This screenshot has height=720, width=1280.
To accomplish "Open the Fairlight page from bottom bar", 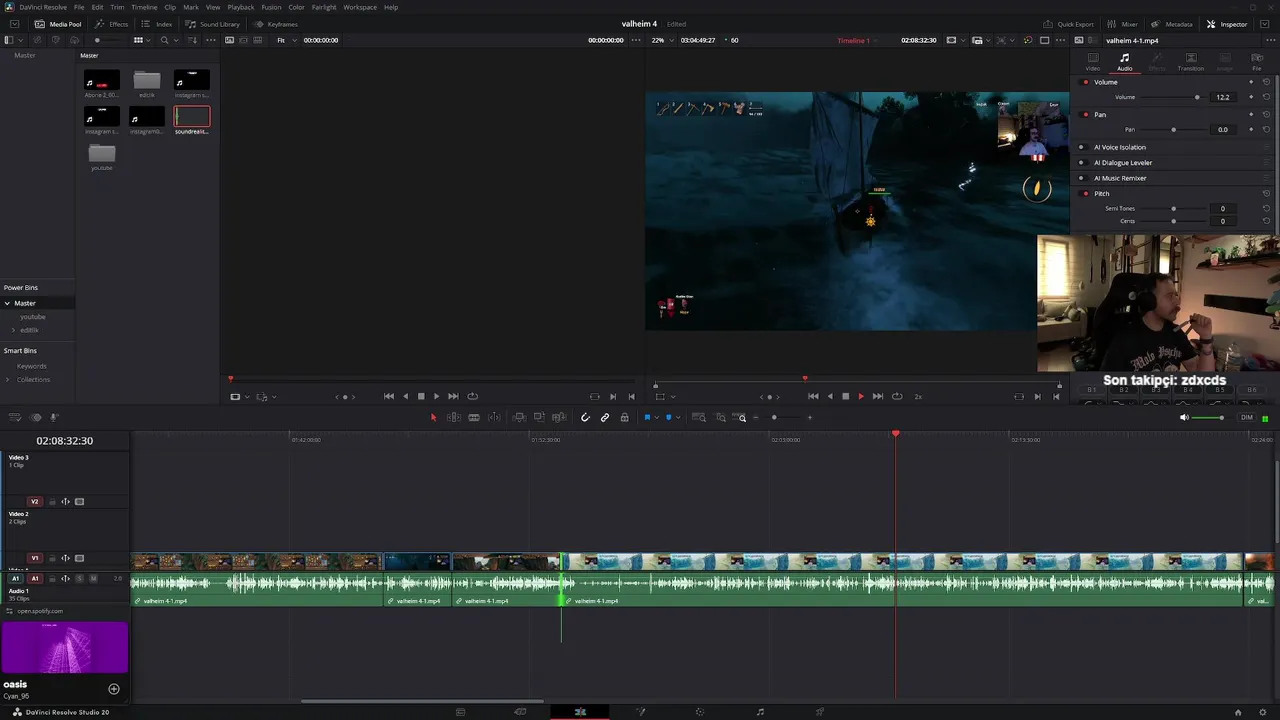I will point(760,712).
